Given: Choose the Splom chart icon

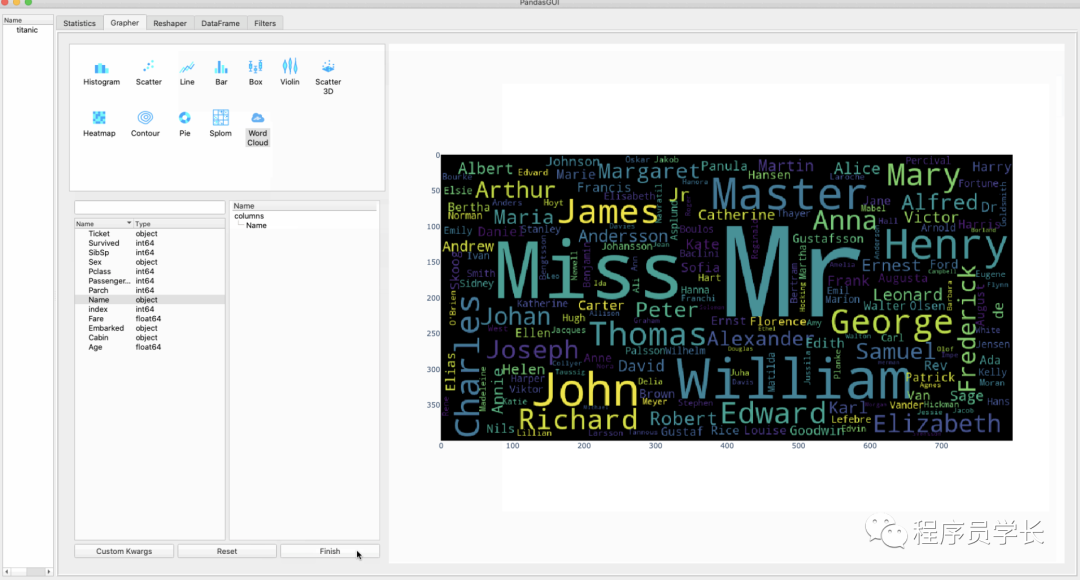Looking at the screenshot, I should [220, 124].
